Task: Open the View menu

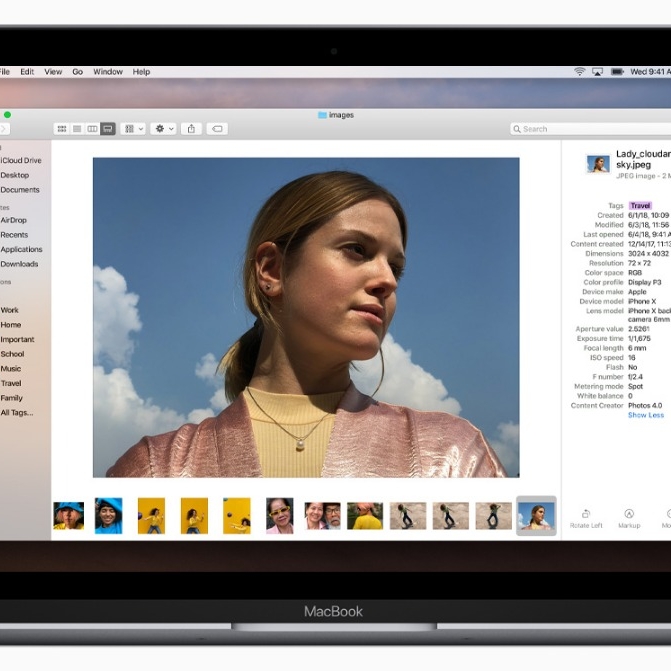Action: tap(53, 72)
